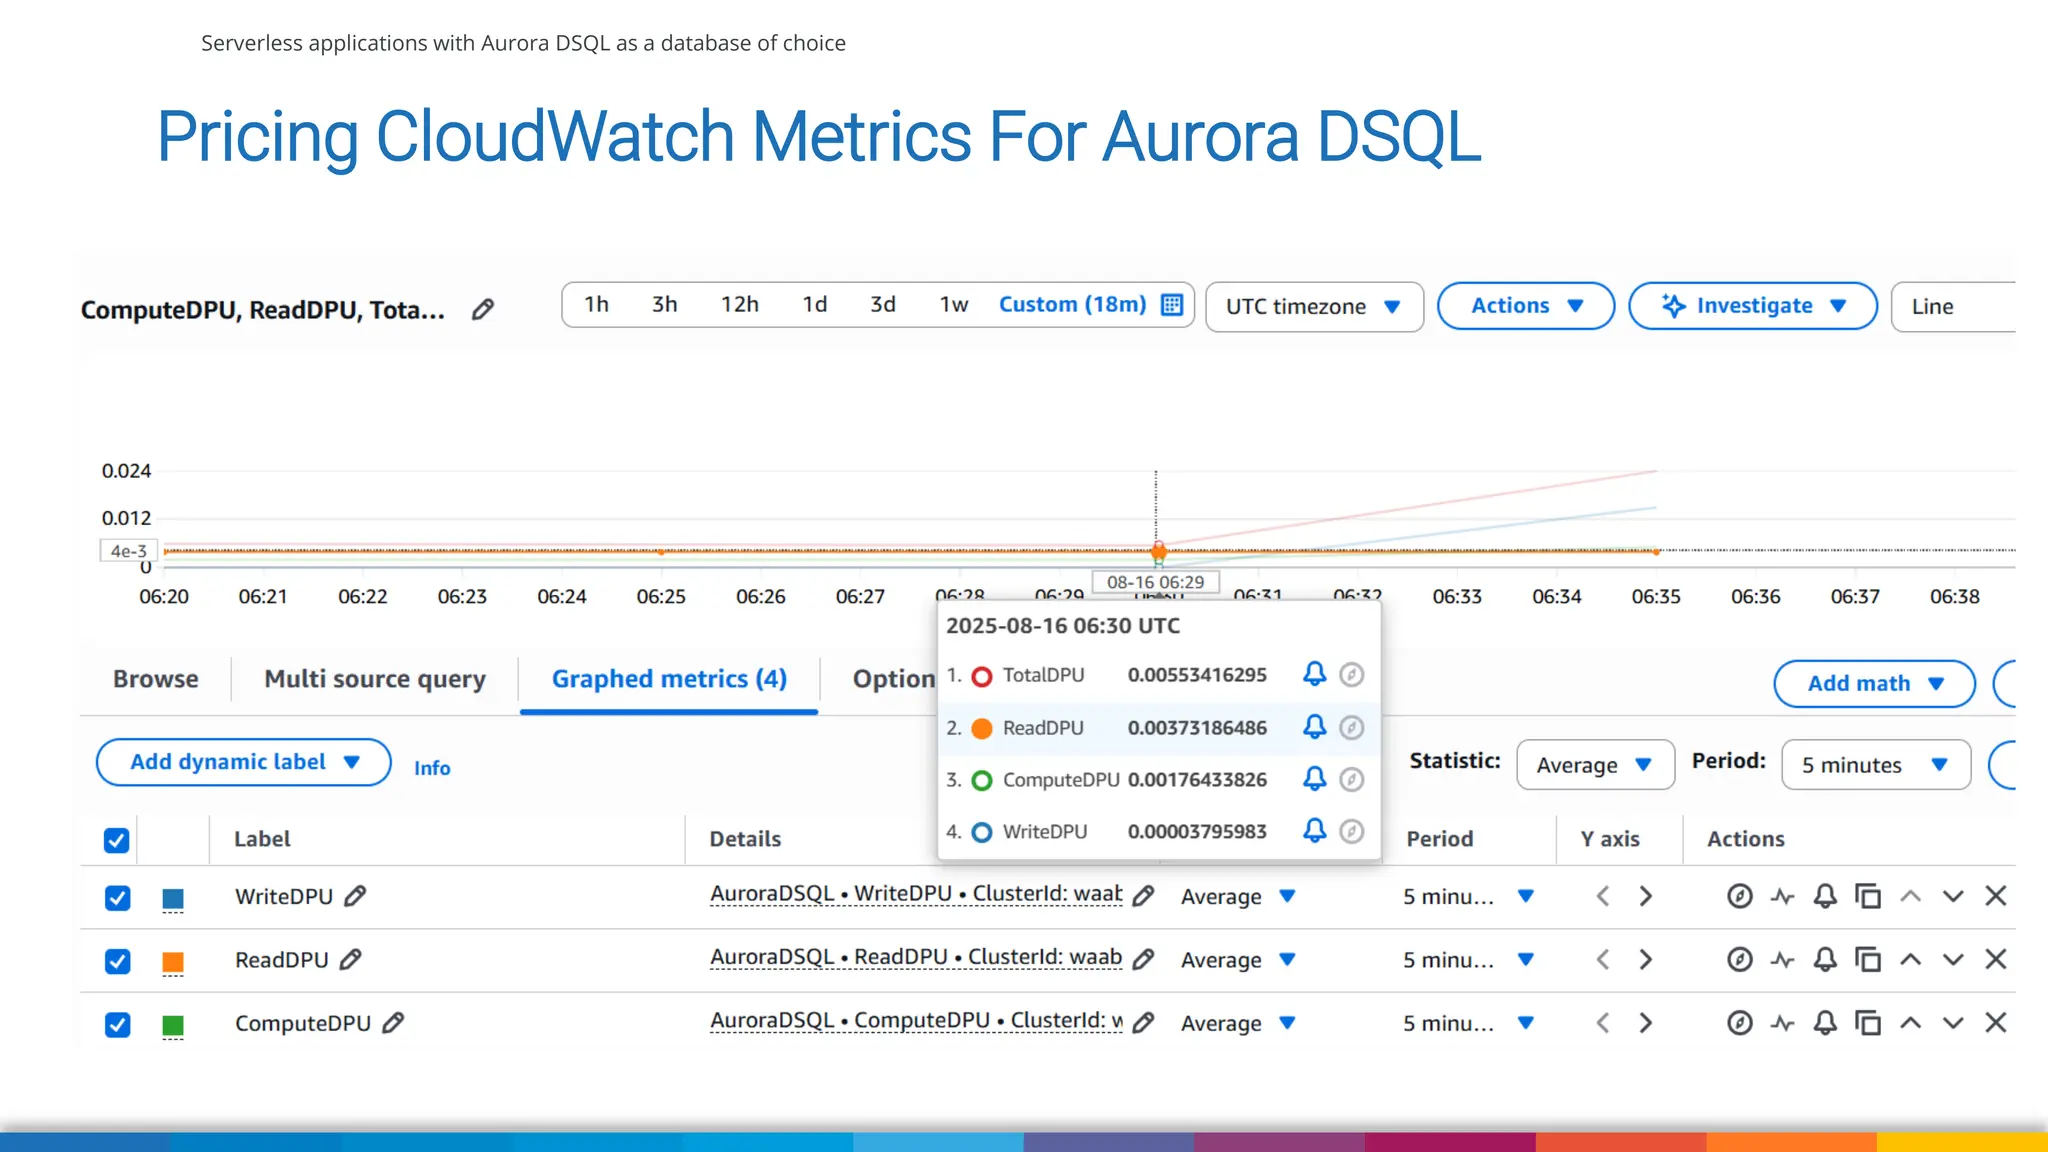
Task: Click compass icon for TotalDPU in tooltip
Action: (1351, 675)
